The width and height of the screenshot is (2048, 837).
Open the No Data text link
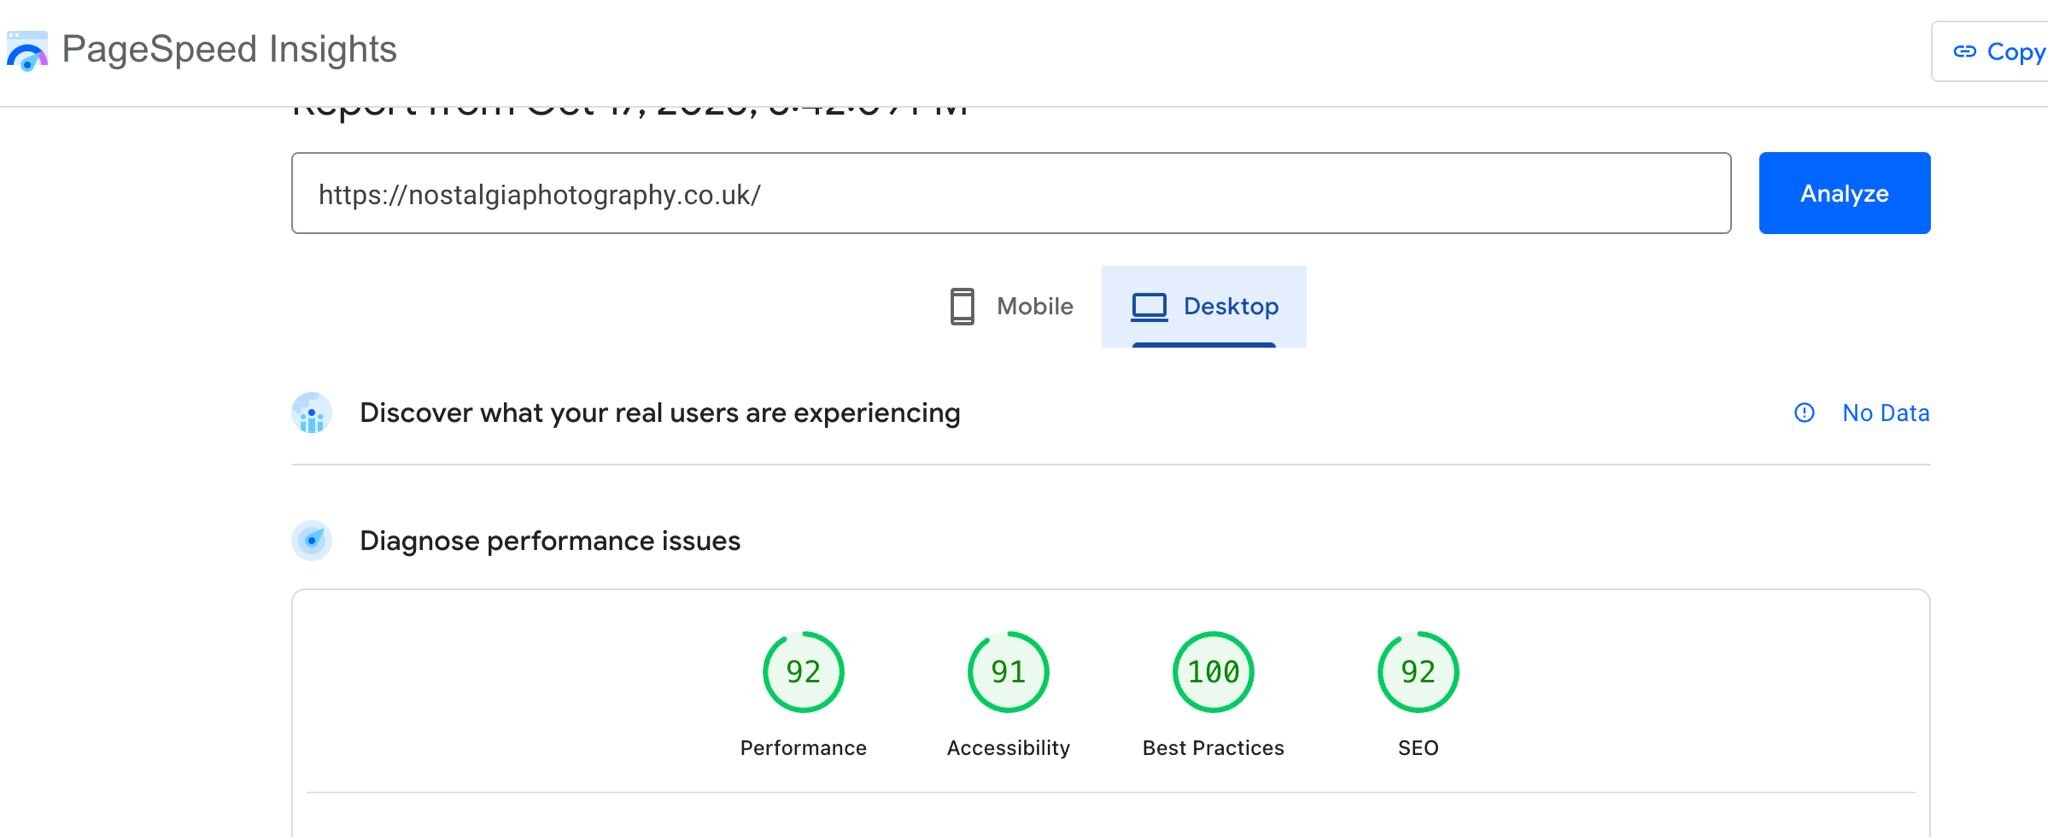point(1885,413)
